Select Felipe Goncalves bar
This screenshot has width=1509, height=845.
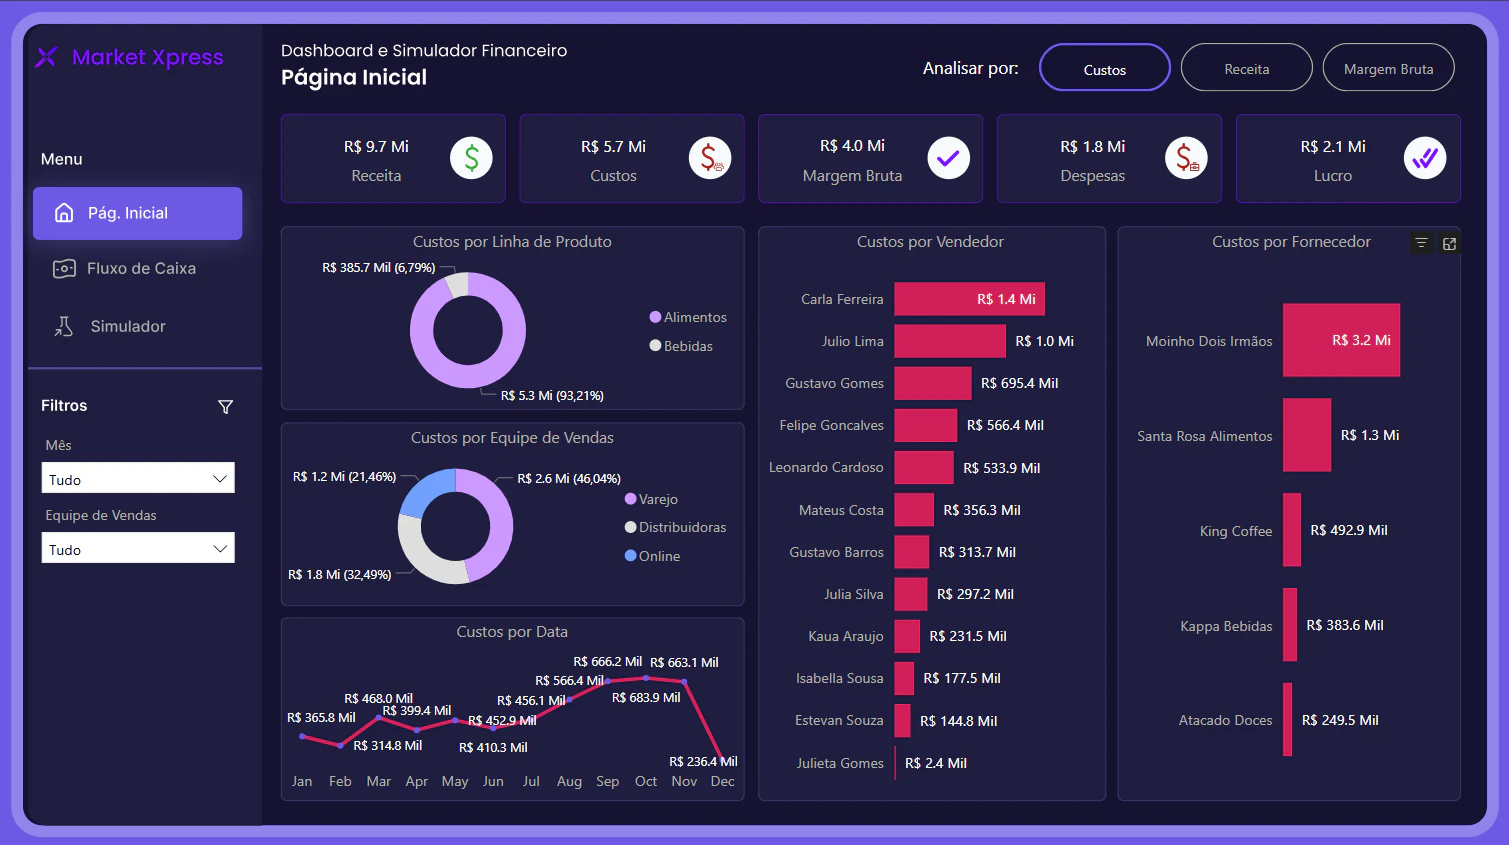coord(926,425)
